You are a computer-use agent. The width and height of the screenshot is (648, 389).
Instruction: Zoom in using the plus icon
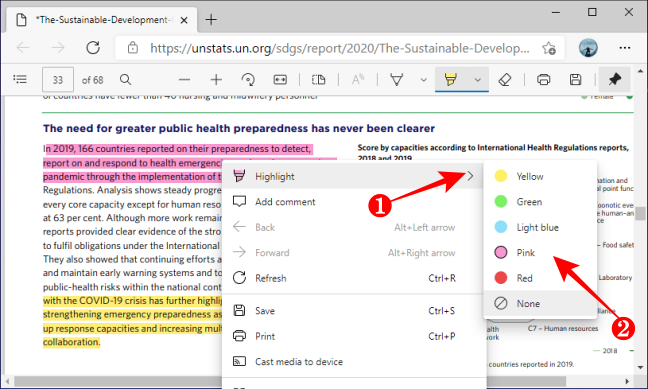click(216, 79)
